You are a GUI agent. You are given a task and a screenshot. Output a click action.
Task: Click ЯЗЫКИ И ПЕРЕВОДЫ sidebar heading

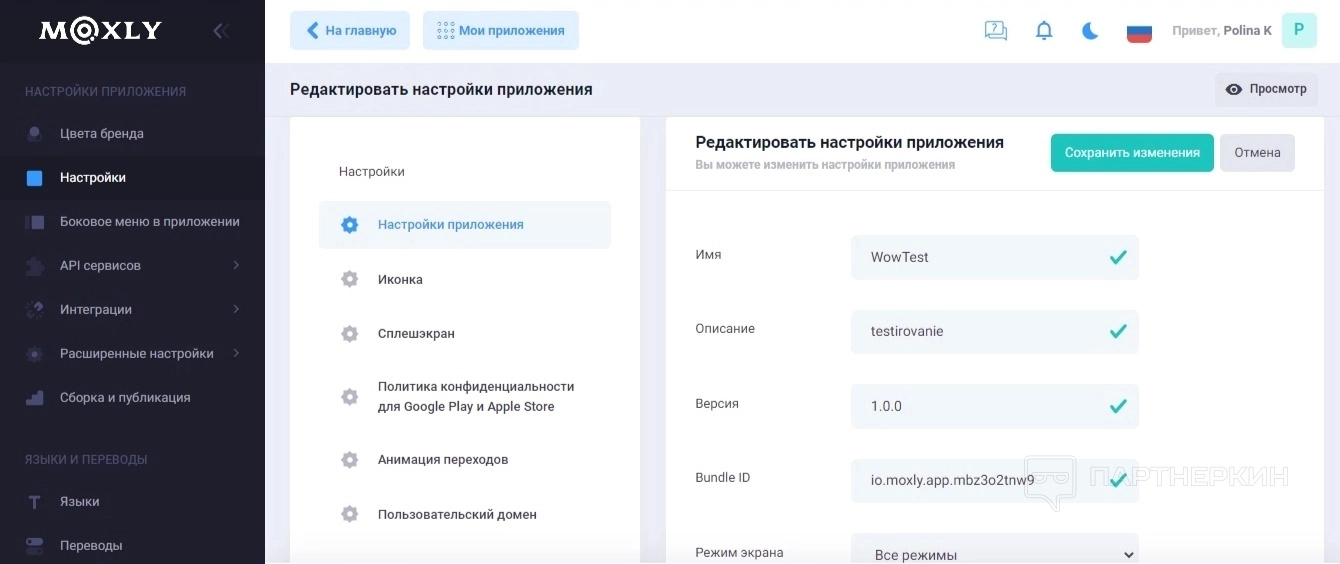pyautogui.click(x=86, y=459)
